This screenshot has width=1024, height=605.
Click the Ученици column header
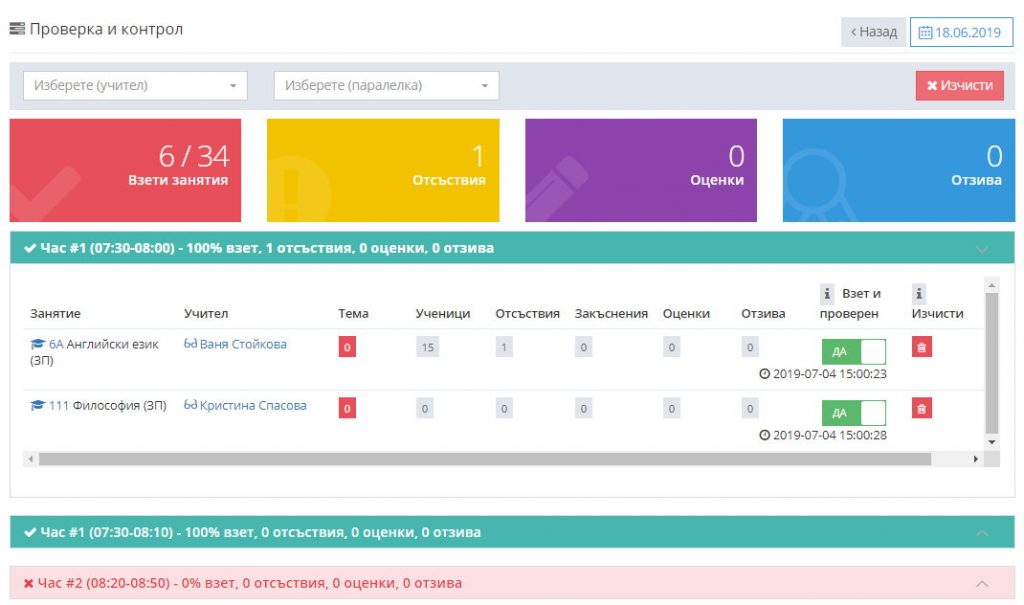point(443,314)
